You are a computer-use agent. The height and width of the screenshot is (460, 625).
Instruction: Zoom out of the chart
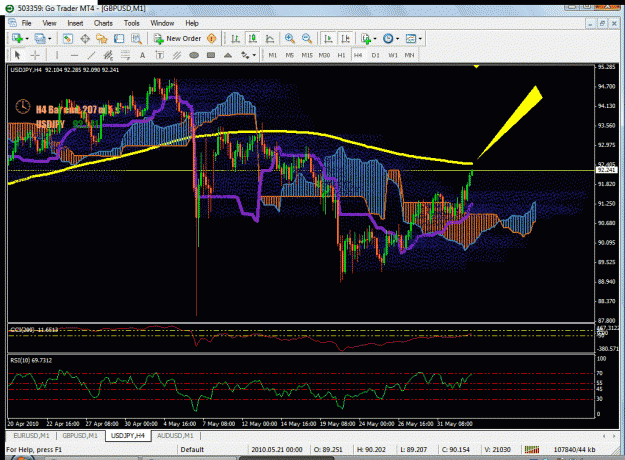point(307,39)
